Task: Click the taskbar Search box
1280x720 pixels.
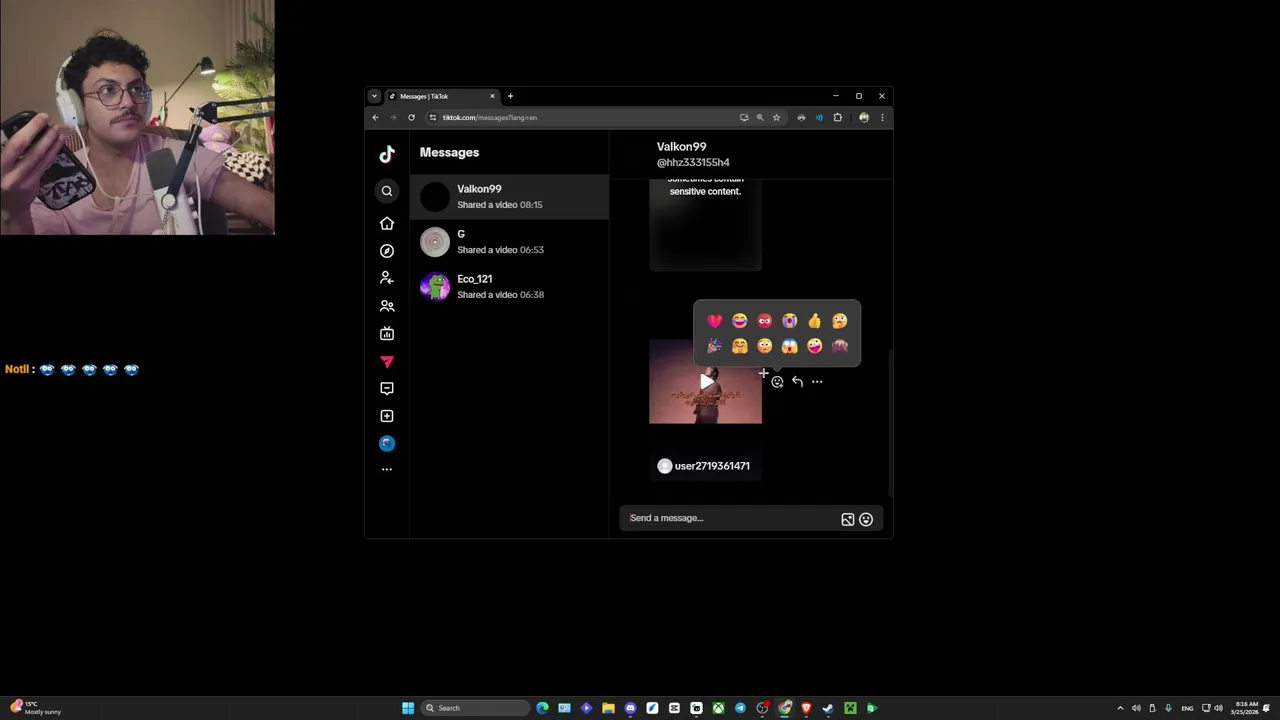Action: (475, 708)
